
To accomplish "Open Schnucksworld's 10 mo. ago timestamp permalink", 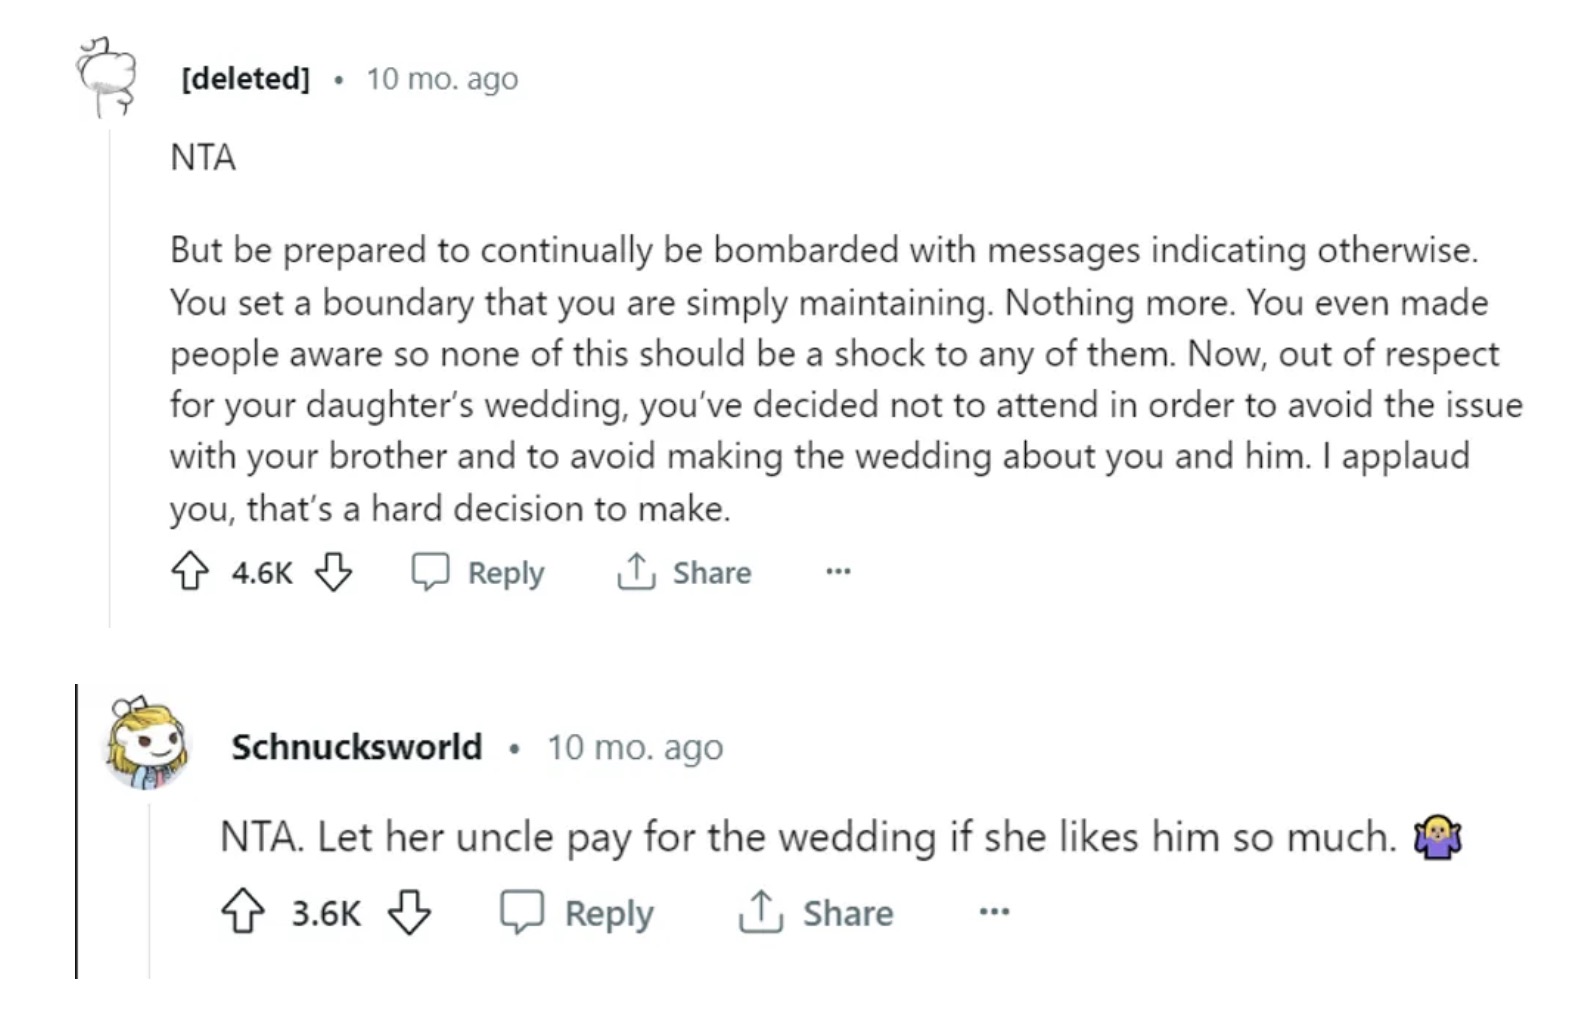I will click(635, 747).
